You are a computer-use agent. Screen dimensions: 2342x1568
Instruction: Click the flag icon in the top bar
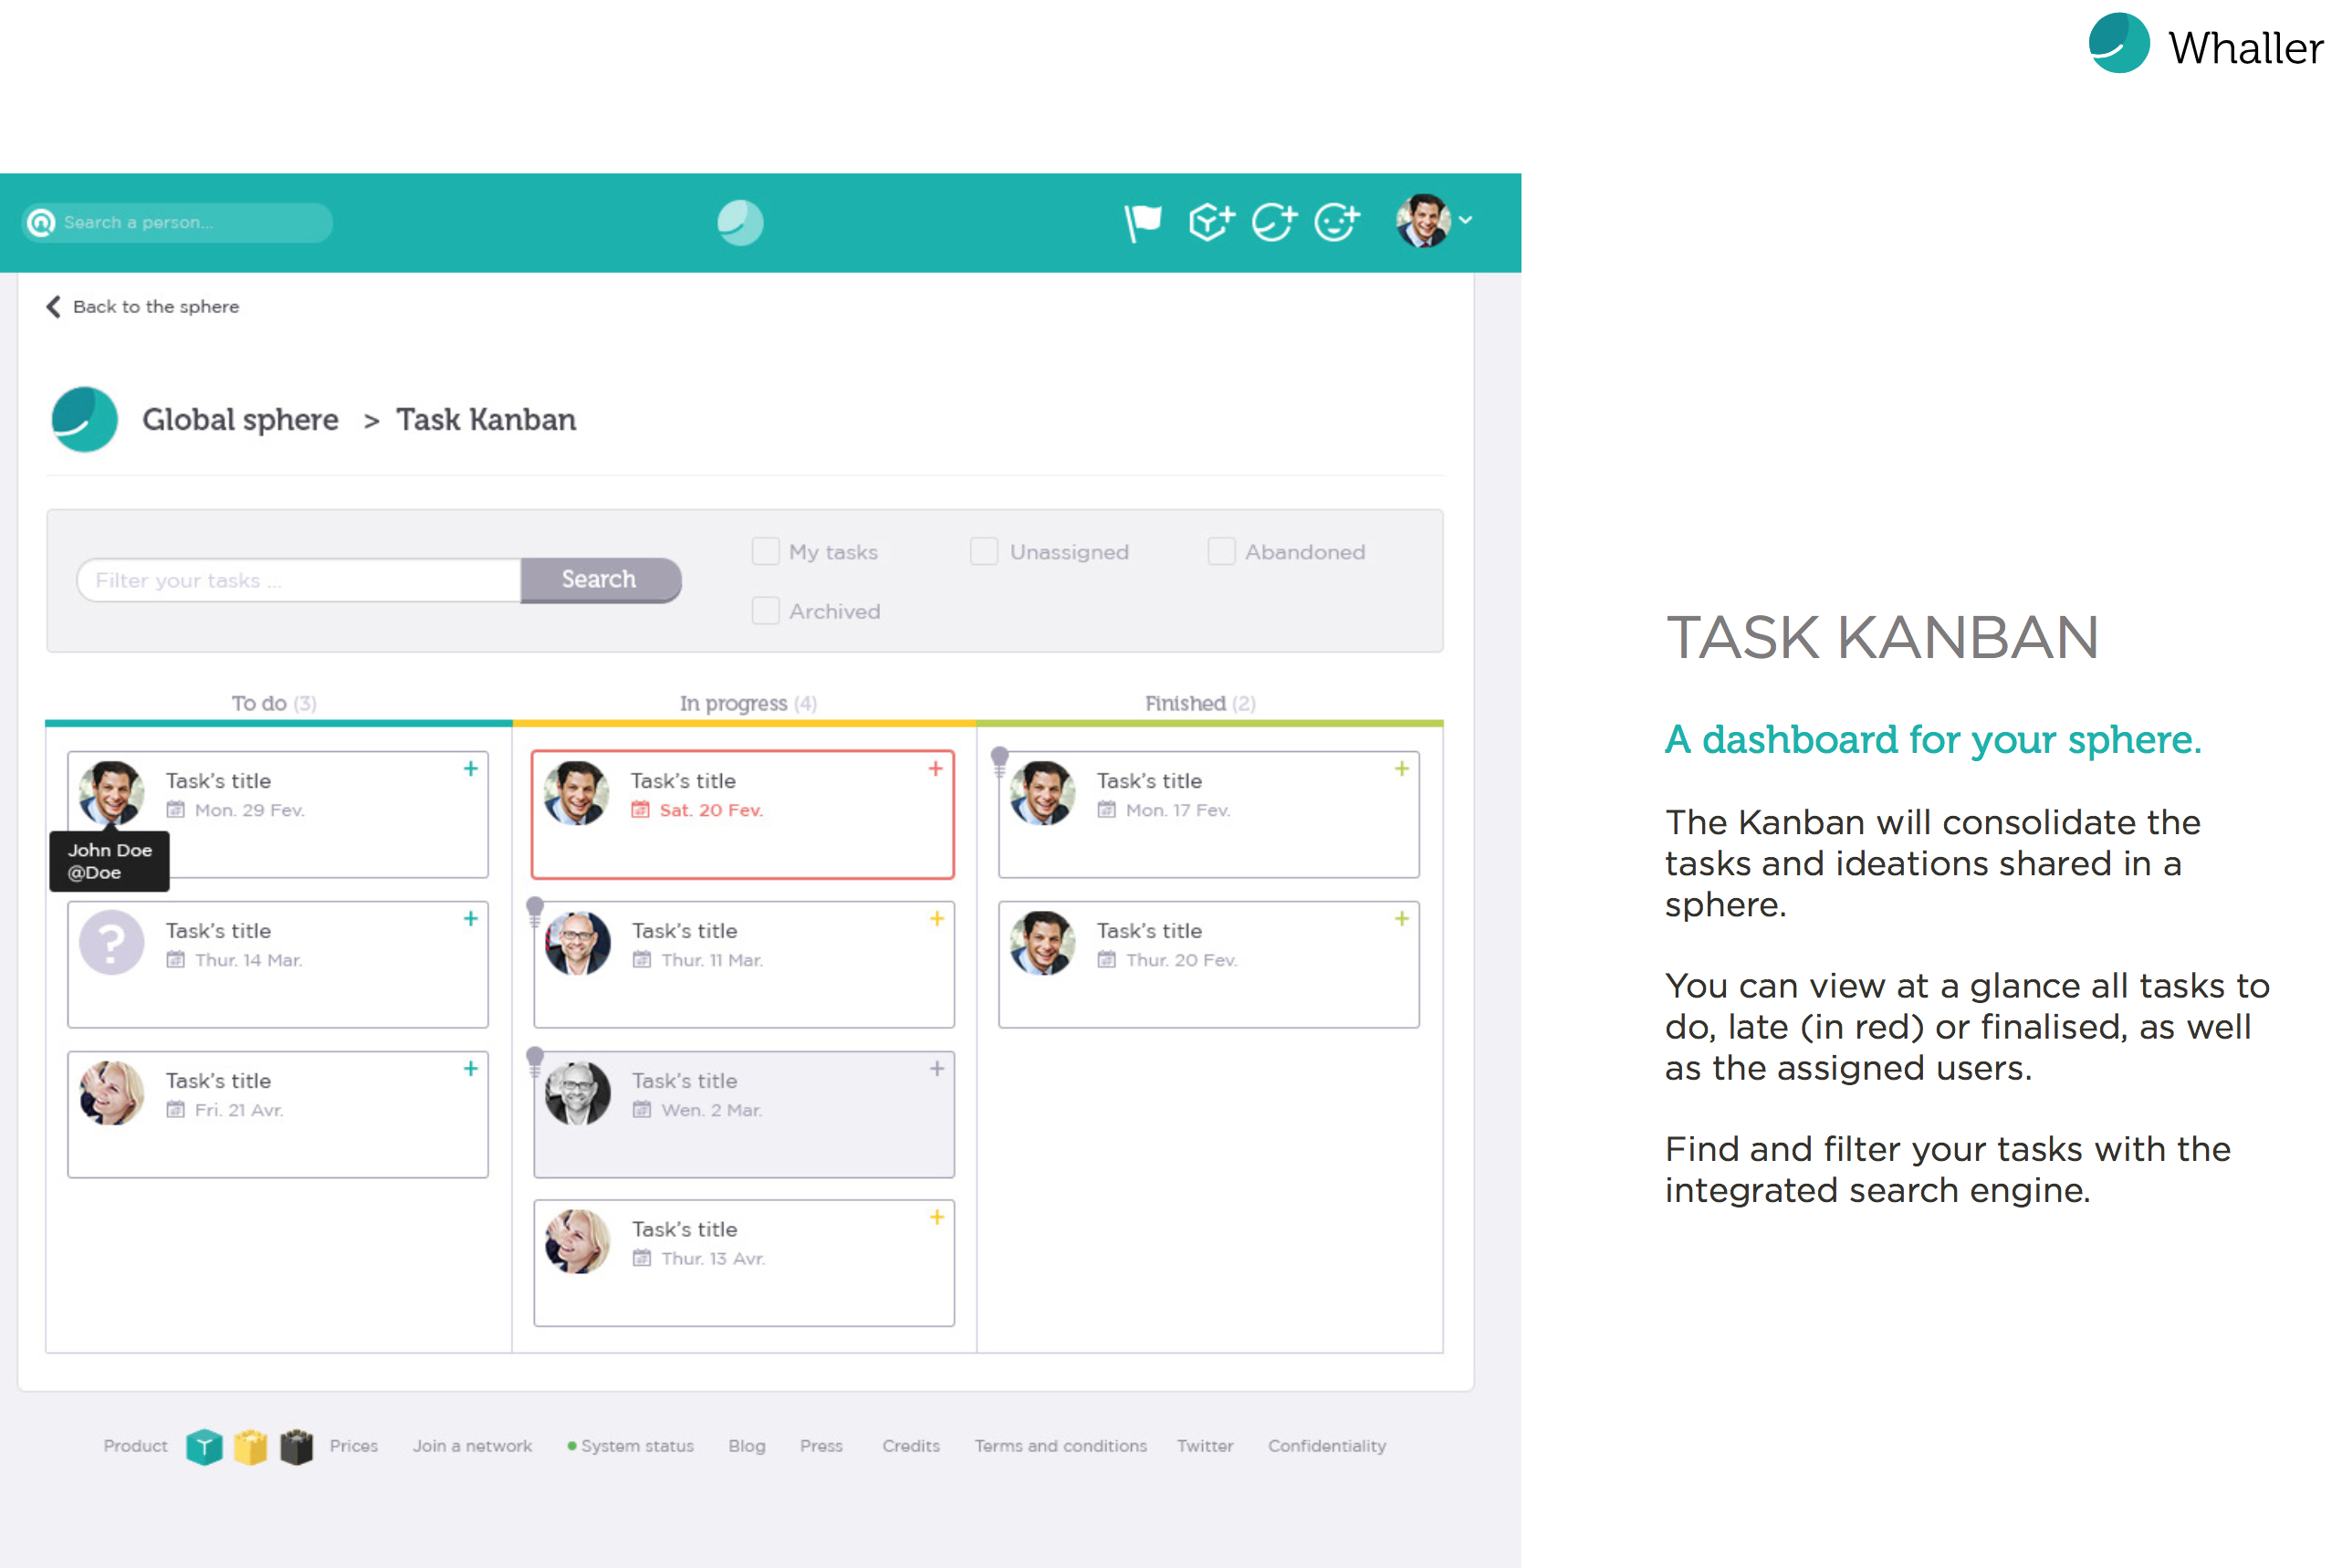[1142, 222]
